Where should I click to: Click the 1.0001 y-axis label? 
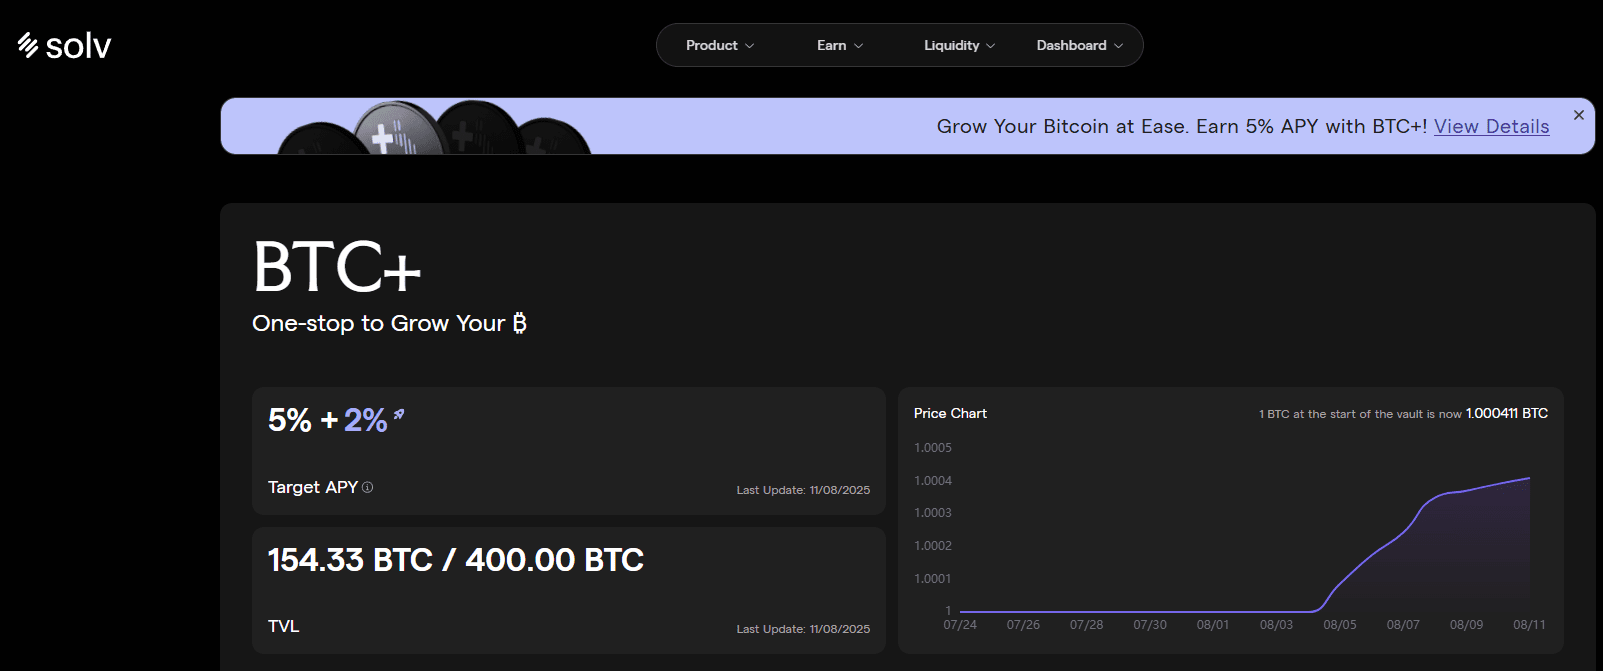(x=933, y=579)
